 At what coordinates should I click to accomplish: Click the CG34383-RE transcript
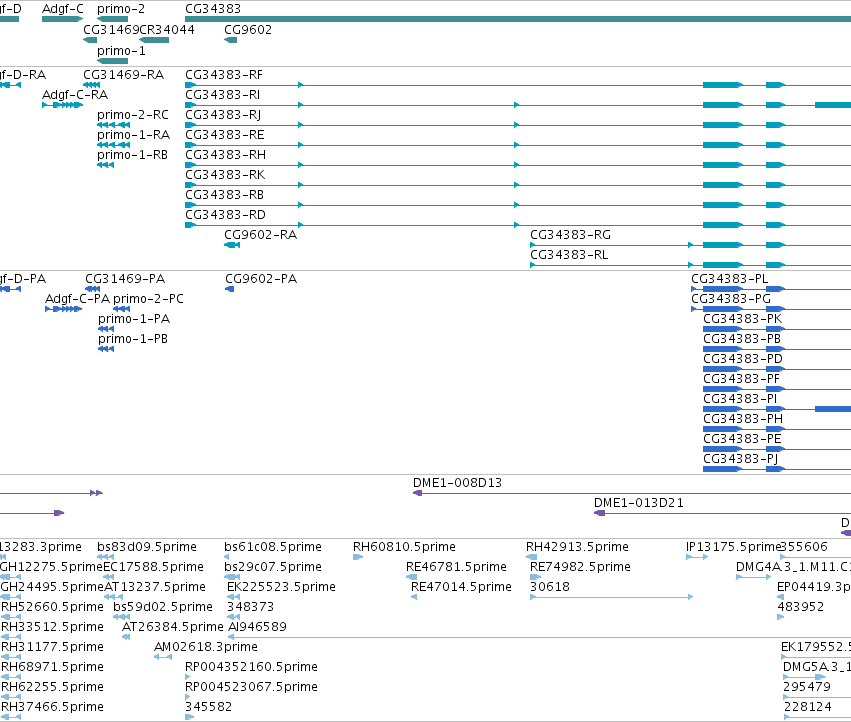(518, 145)
